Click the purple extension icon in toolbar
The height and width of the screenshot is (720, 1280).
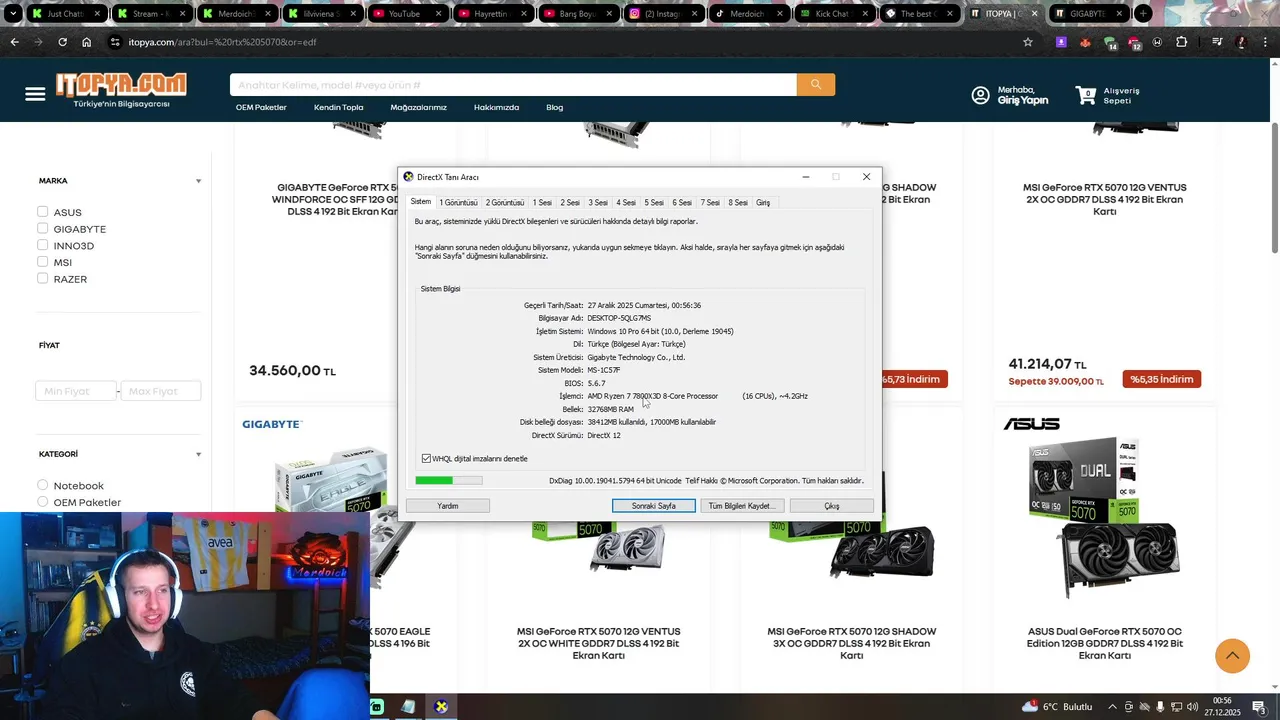coord(1061,42)
